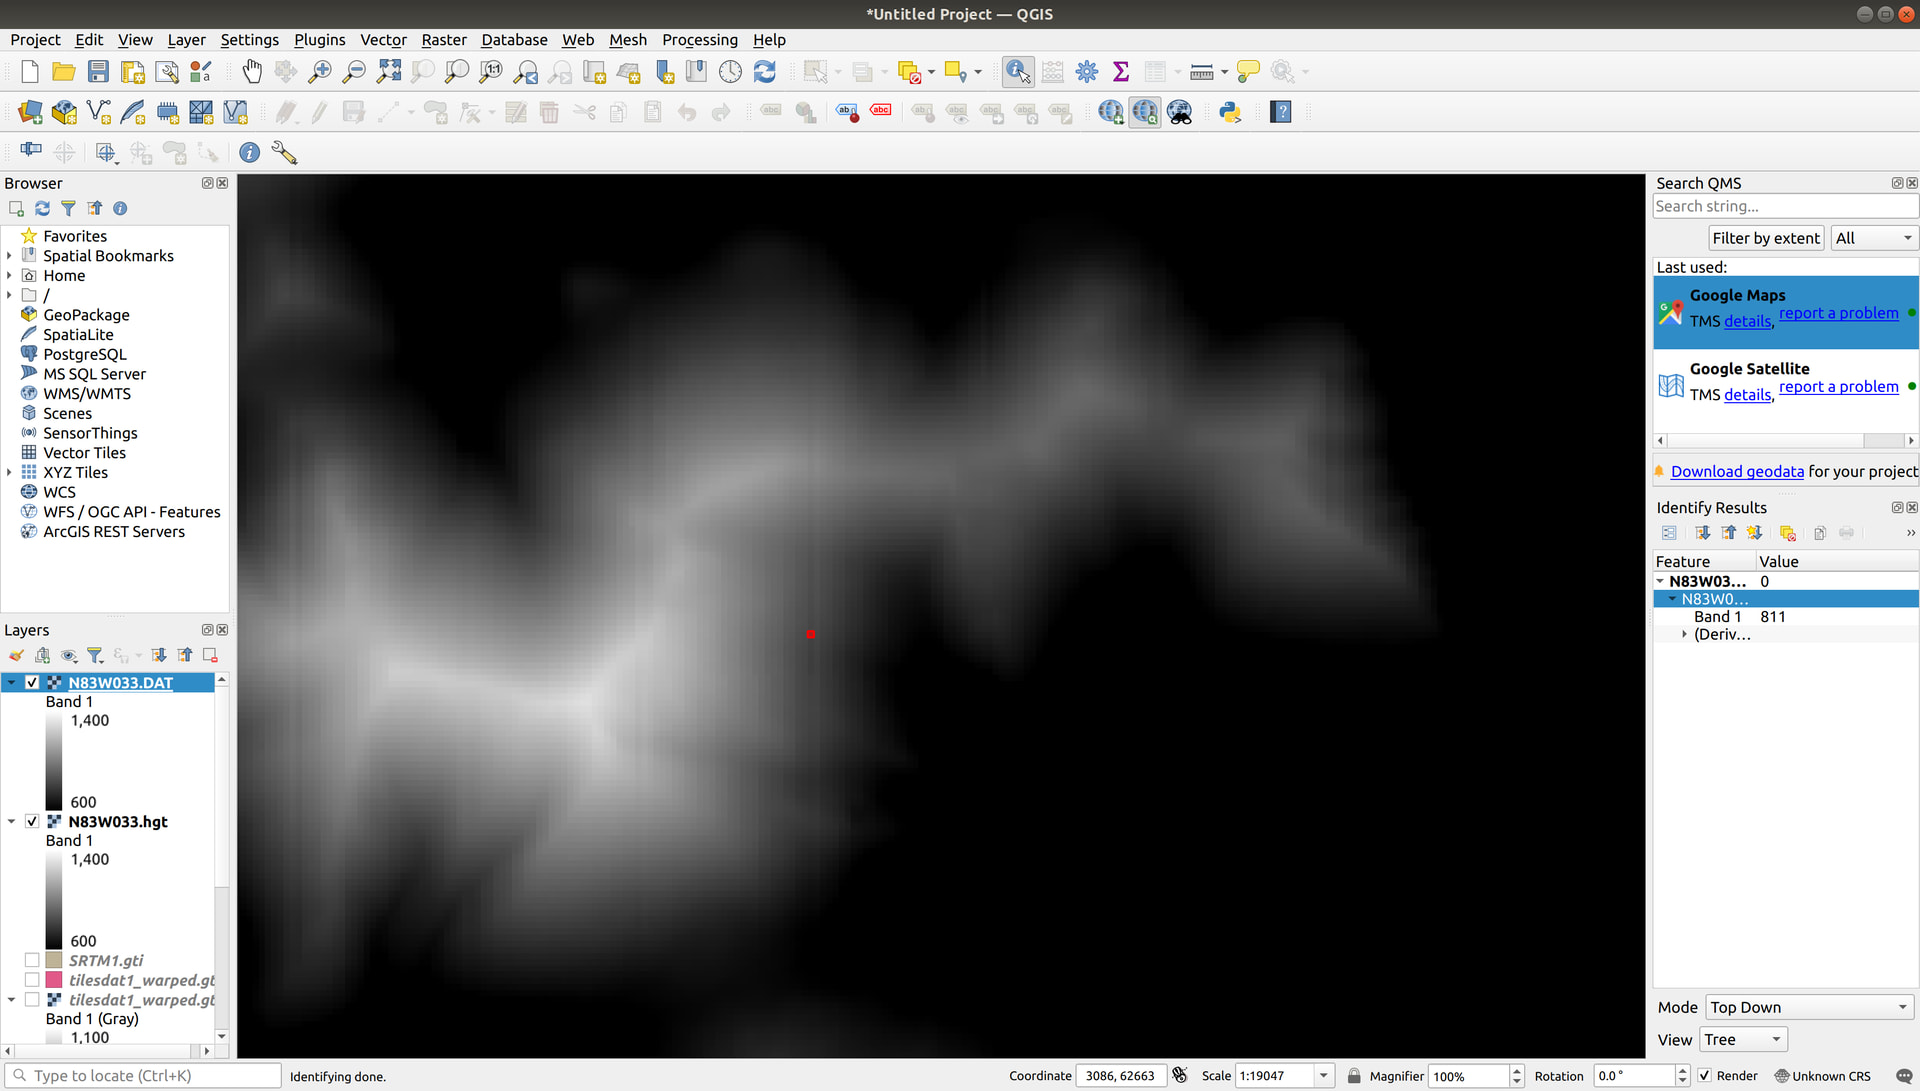Toggle the Render checkbox in status bar
Image resolution: width=1920 pixels, height=1091 pixels.
tap(1705, 1076)
